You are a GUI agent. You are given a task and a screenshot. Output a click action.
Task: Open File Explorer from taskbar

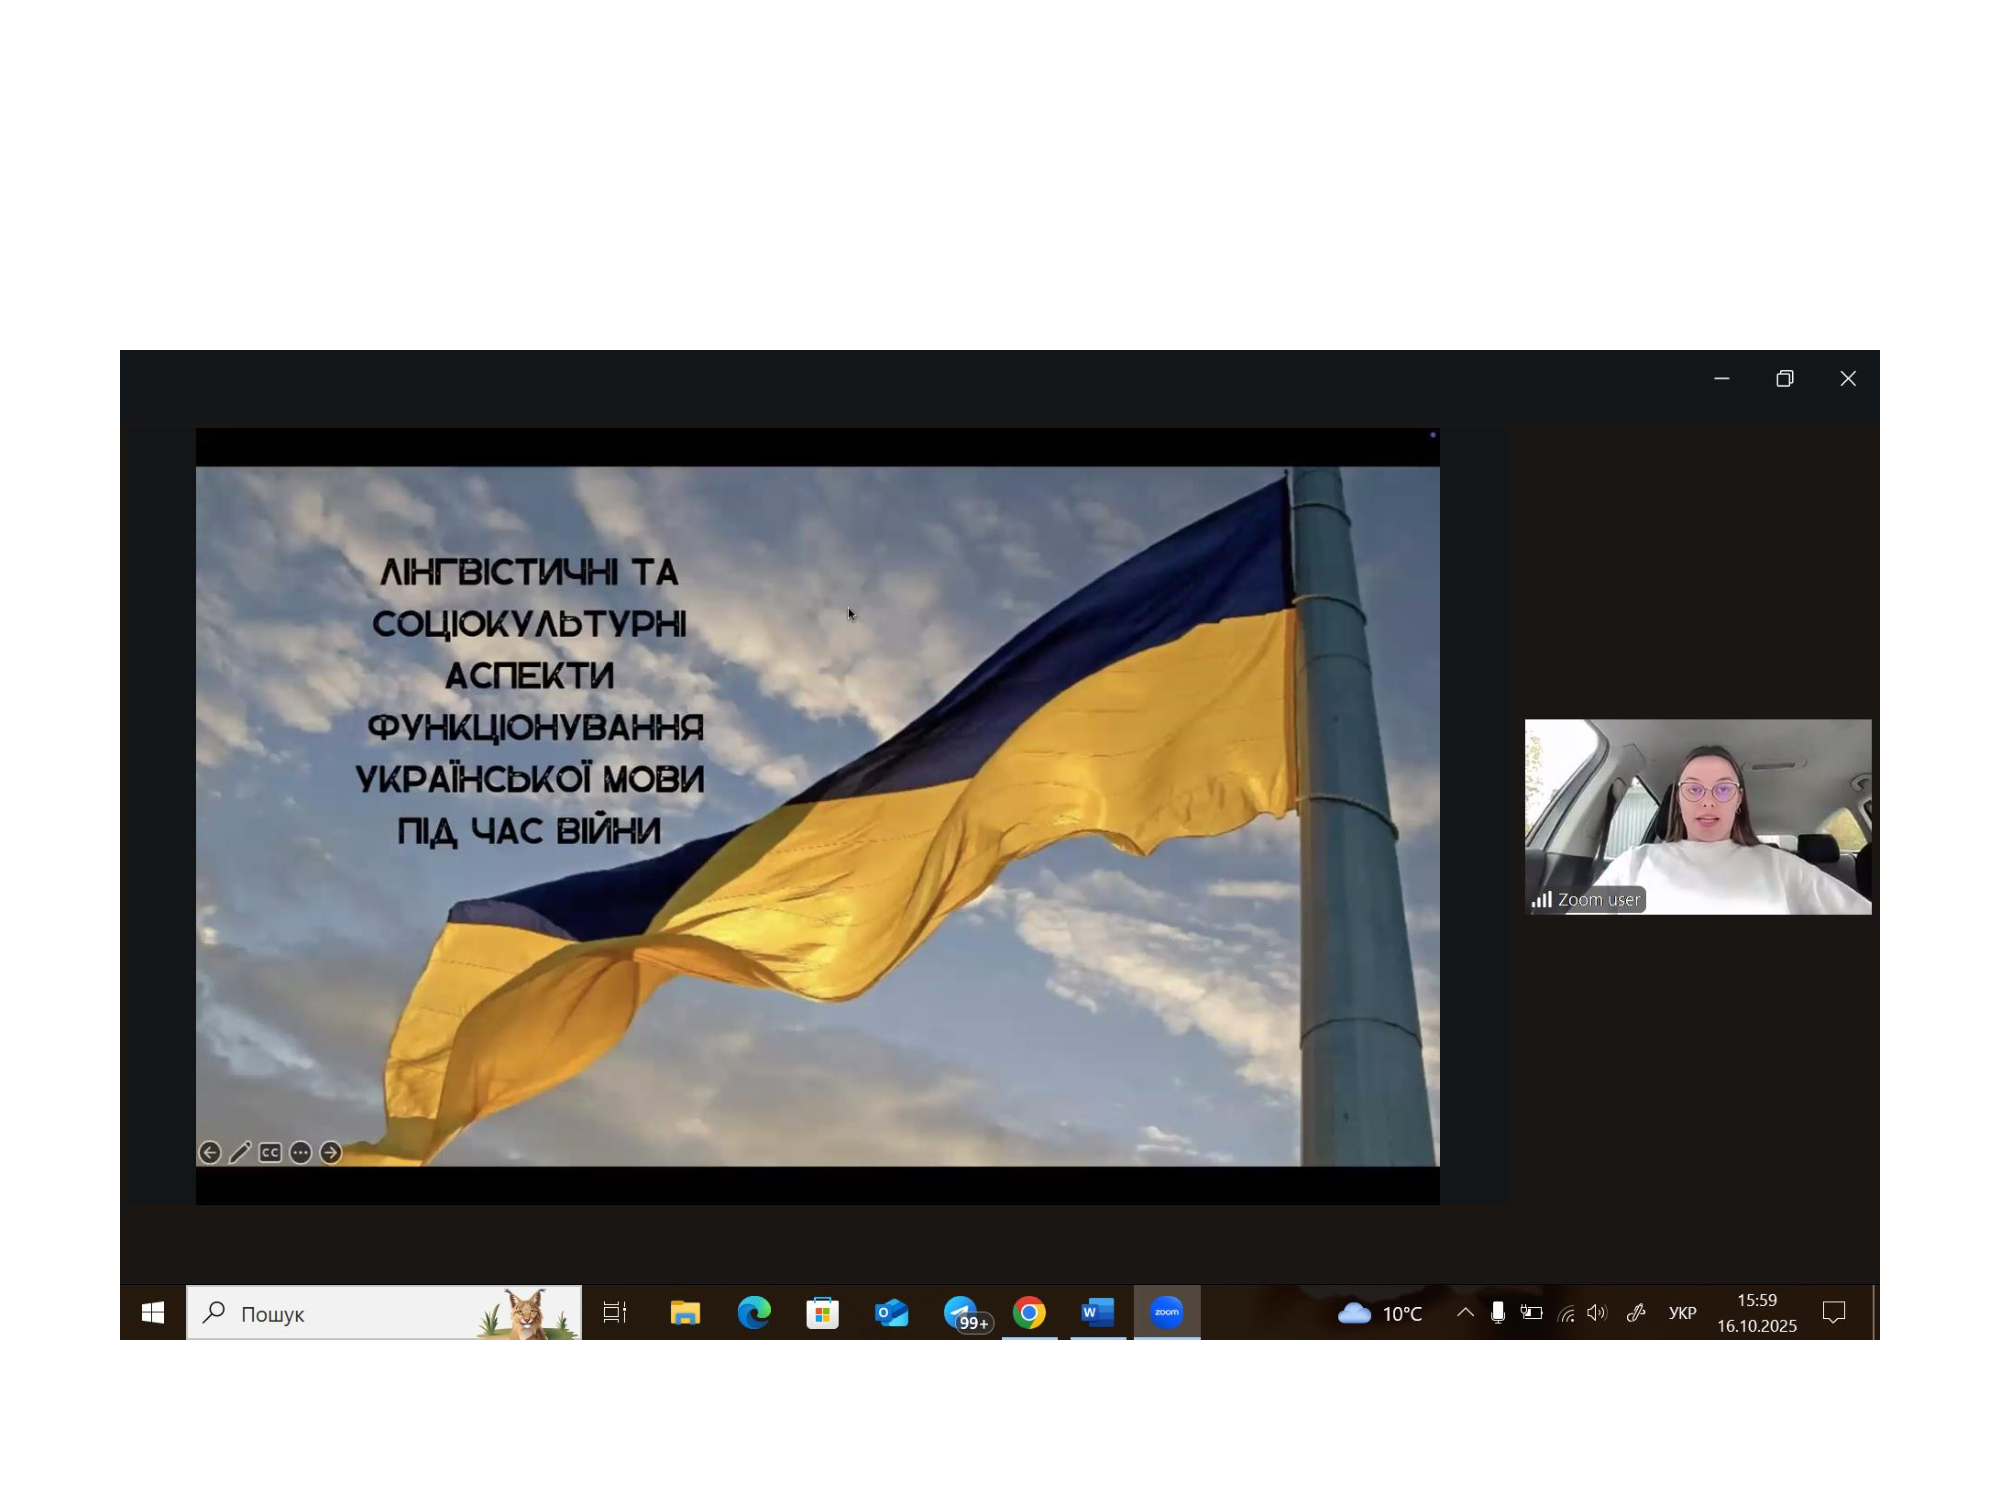(685, 1313)
